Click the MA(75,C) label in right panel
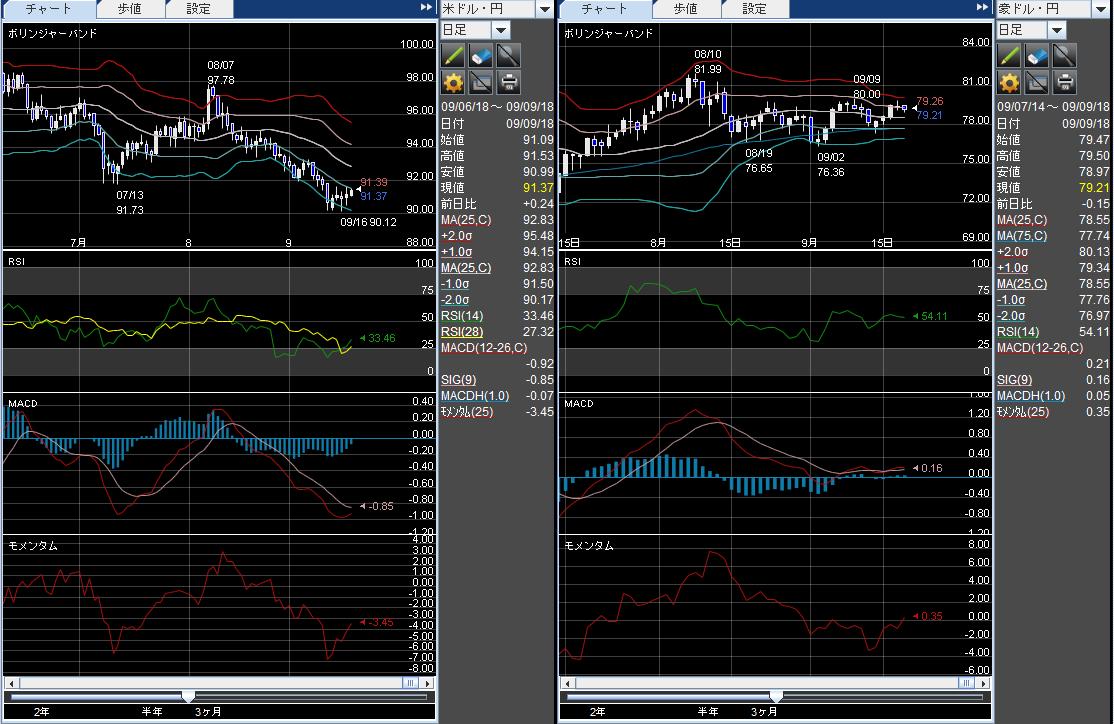The height and width of the screenshot is (724, 1114). pos(1022,235)
